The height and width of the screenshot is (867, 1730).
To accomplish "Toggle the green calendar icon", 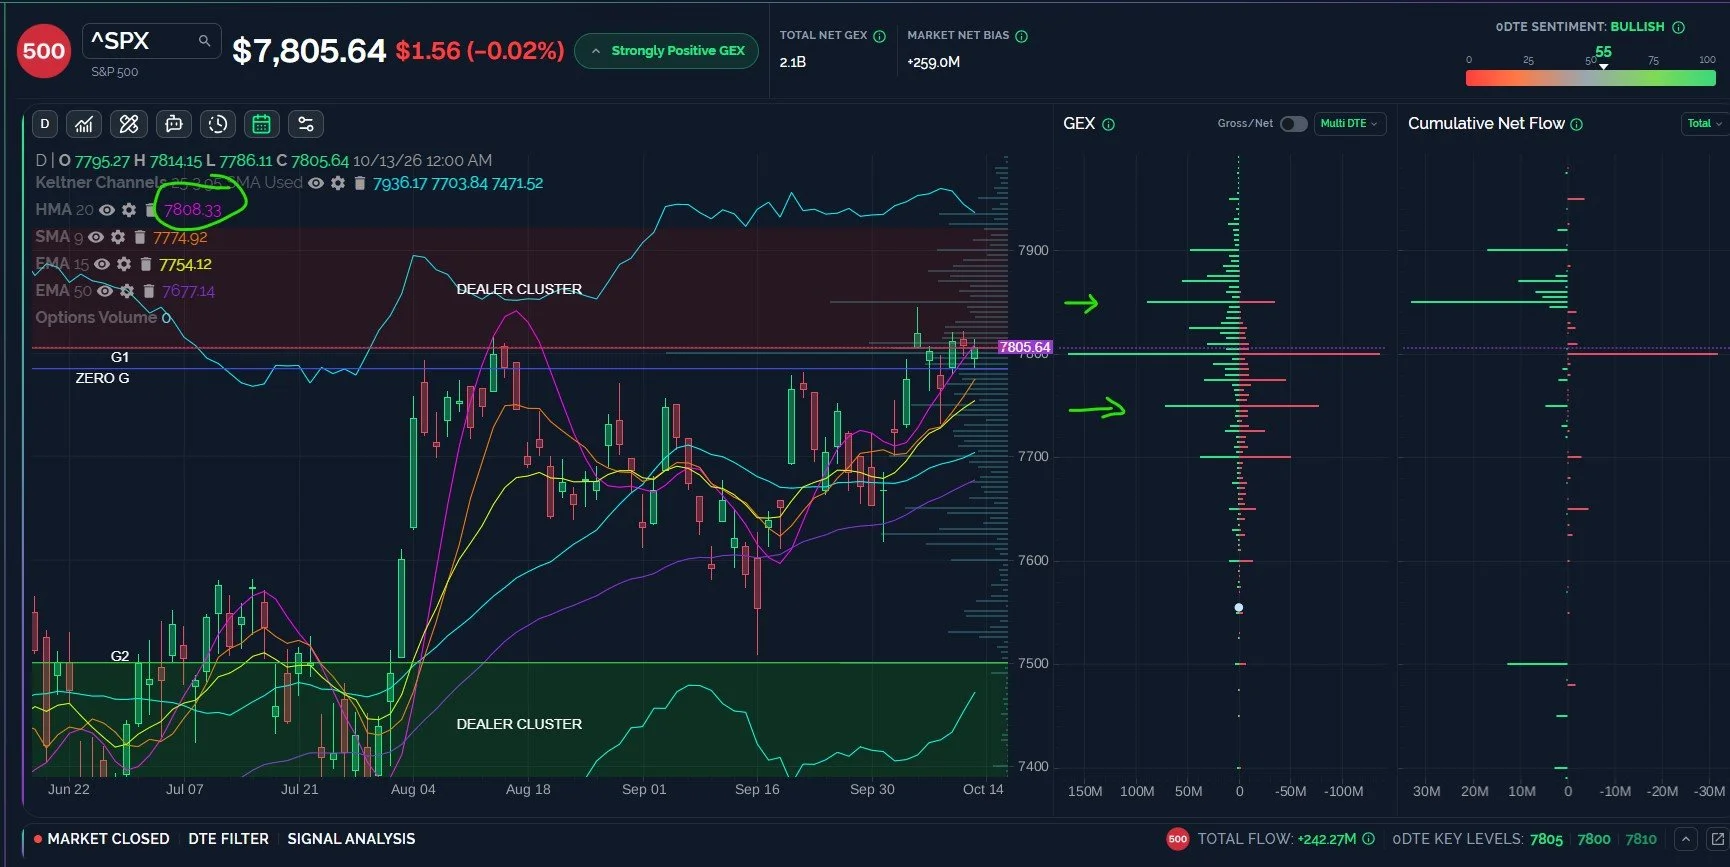I will 261,124.
